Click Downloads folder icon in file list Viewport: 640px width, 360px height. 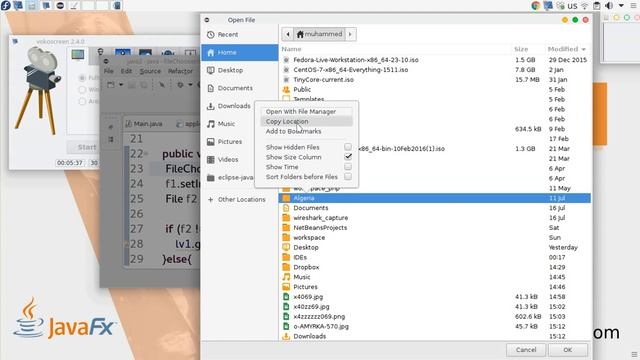pyautogui.click(x=286, y=336)
